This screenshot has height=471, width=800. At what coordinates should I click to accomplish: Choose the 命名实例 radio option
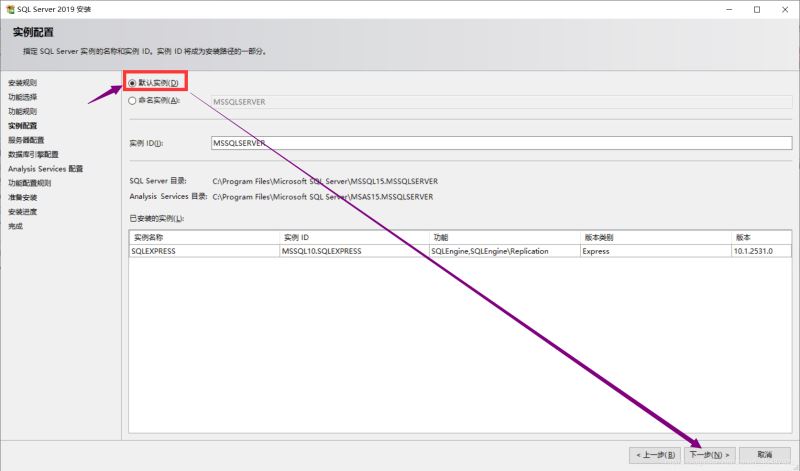pos(133,100)
